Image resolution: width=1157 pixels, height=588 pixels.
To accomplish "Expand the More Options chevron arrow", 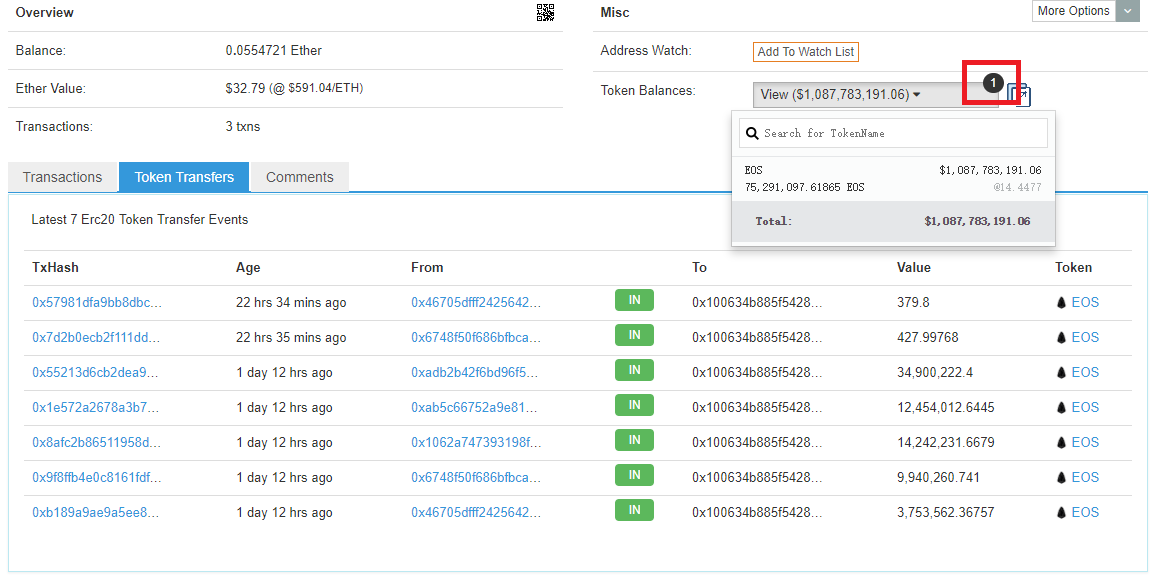I will pyautogui.click(x=1127, y=11).
